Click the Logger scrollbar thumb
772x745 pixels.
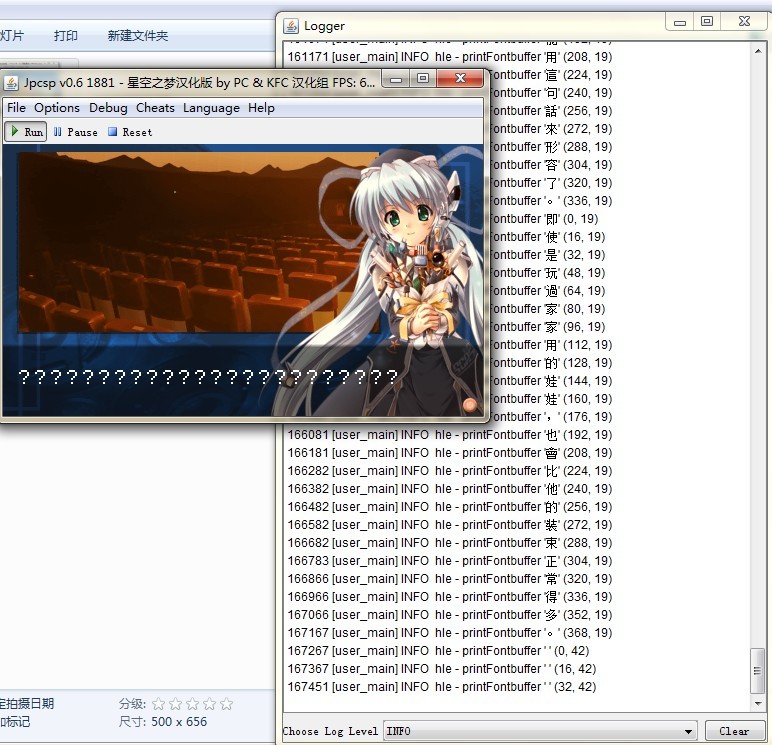[759, 669]
